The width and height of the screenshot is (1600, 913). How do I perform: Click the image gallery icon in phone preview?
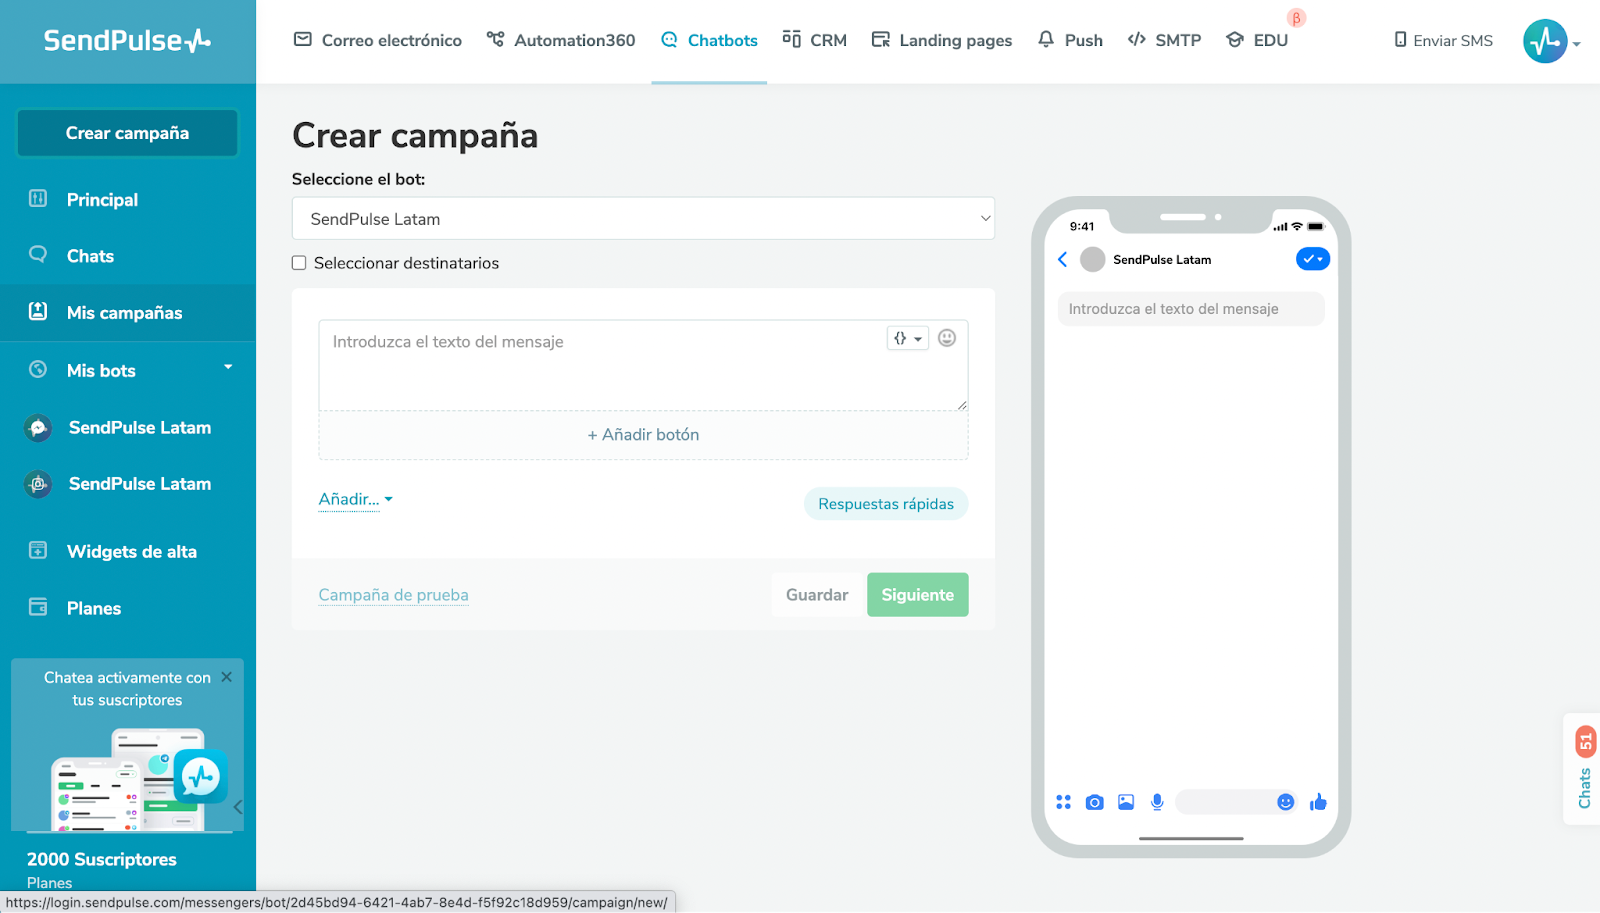tap(1126, 802)
